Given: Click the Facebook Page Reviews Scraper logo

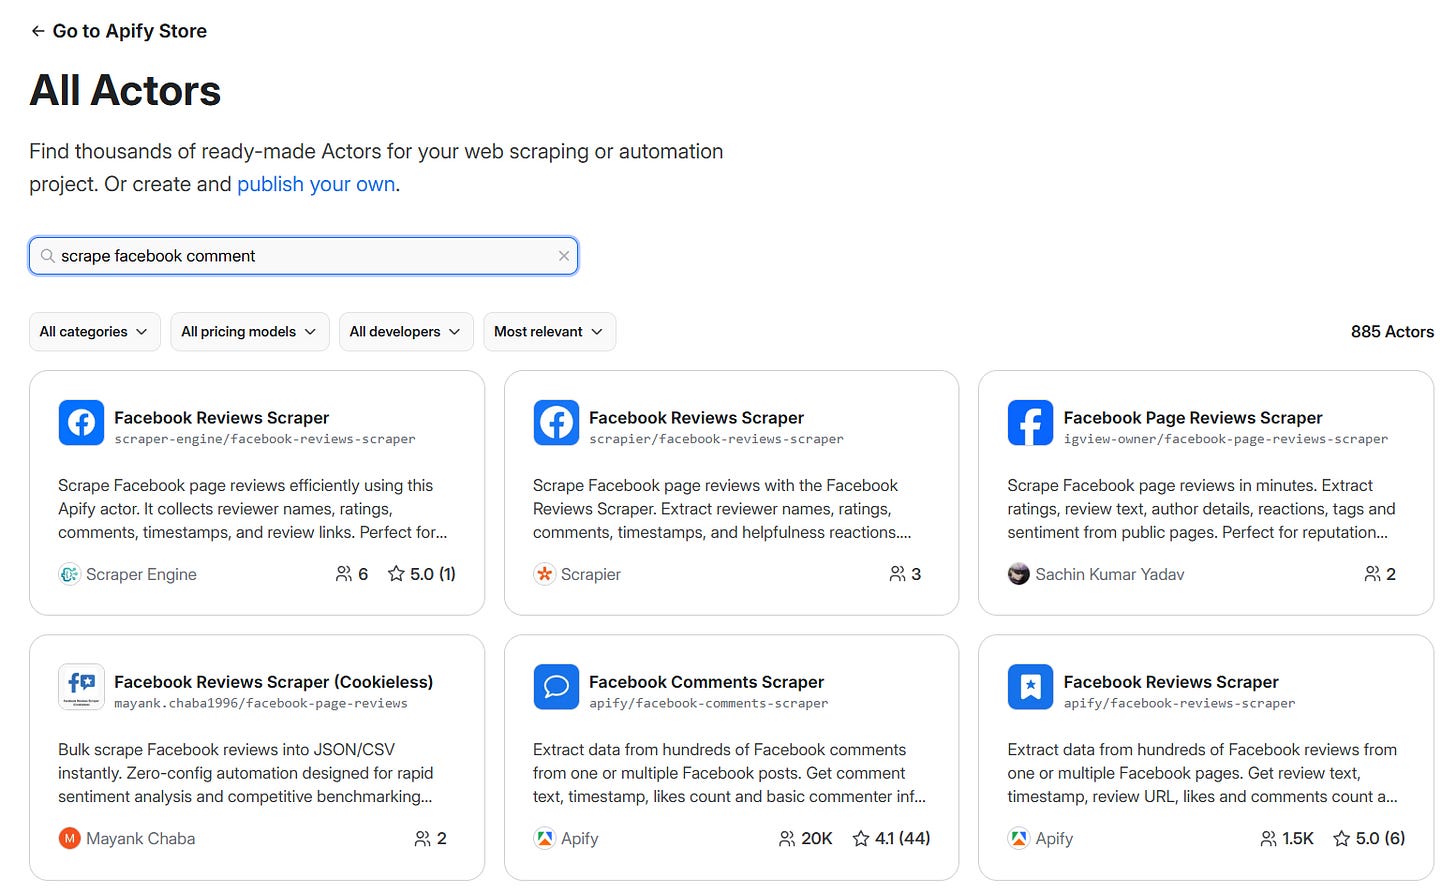Looking at the screenshot, I should 1030,423.
